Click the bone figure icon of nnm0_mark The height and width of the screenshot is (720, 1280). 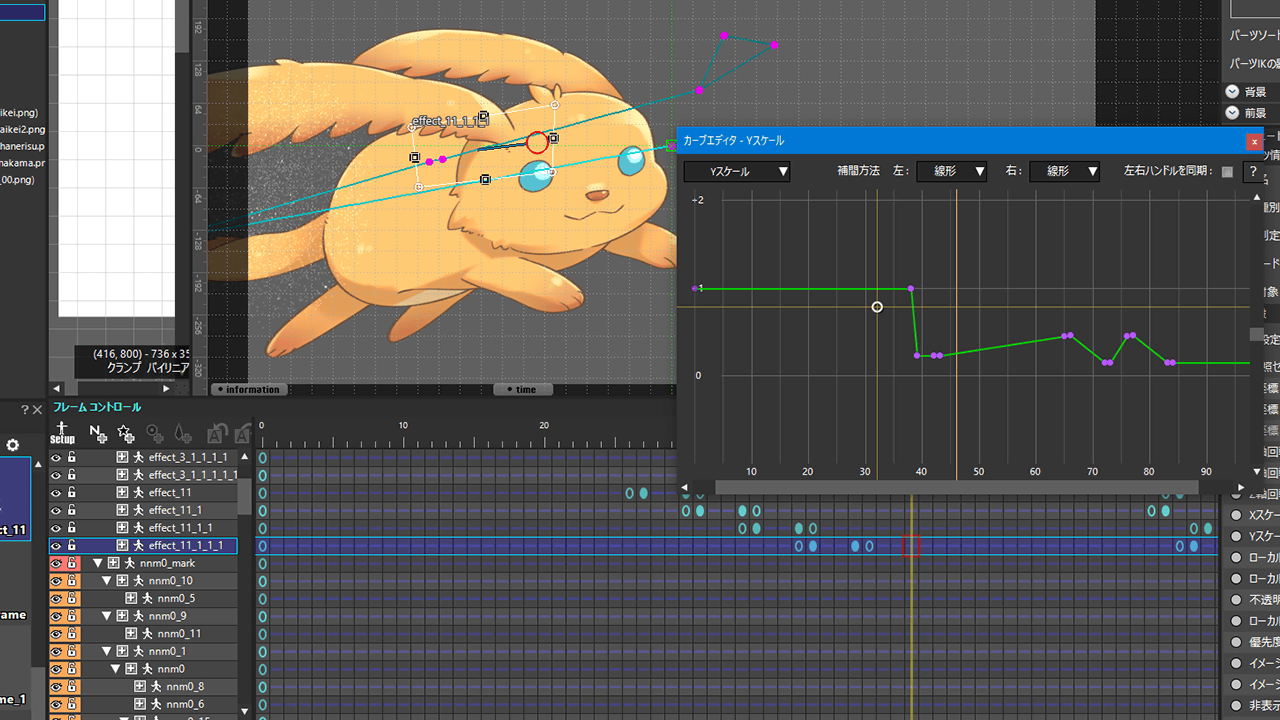(x=130, y=564)
